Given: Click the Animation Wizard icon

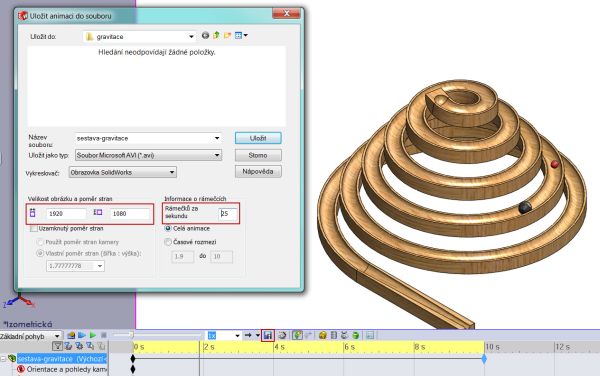Looking at the screenshot, I should [x=282, y=335].
